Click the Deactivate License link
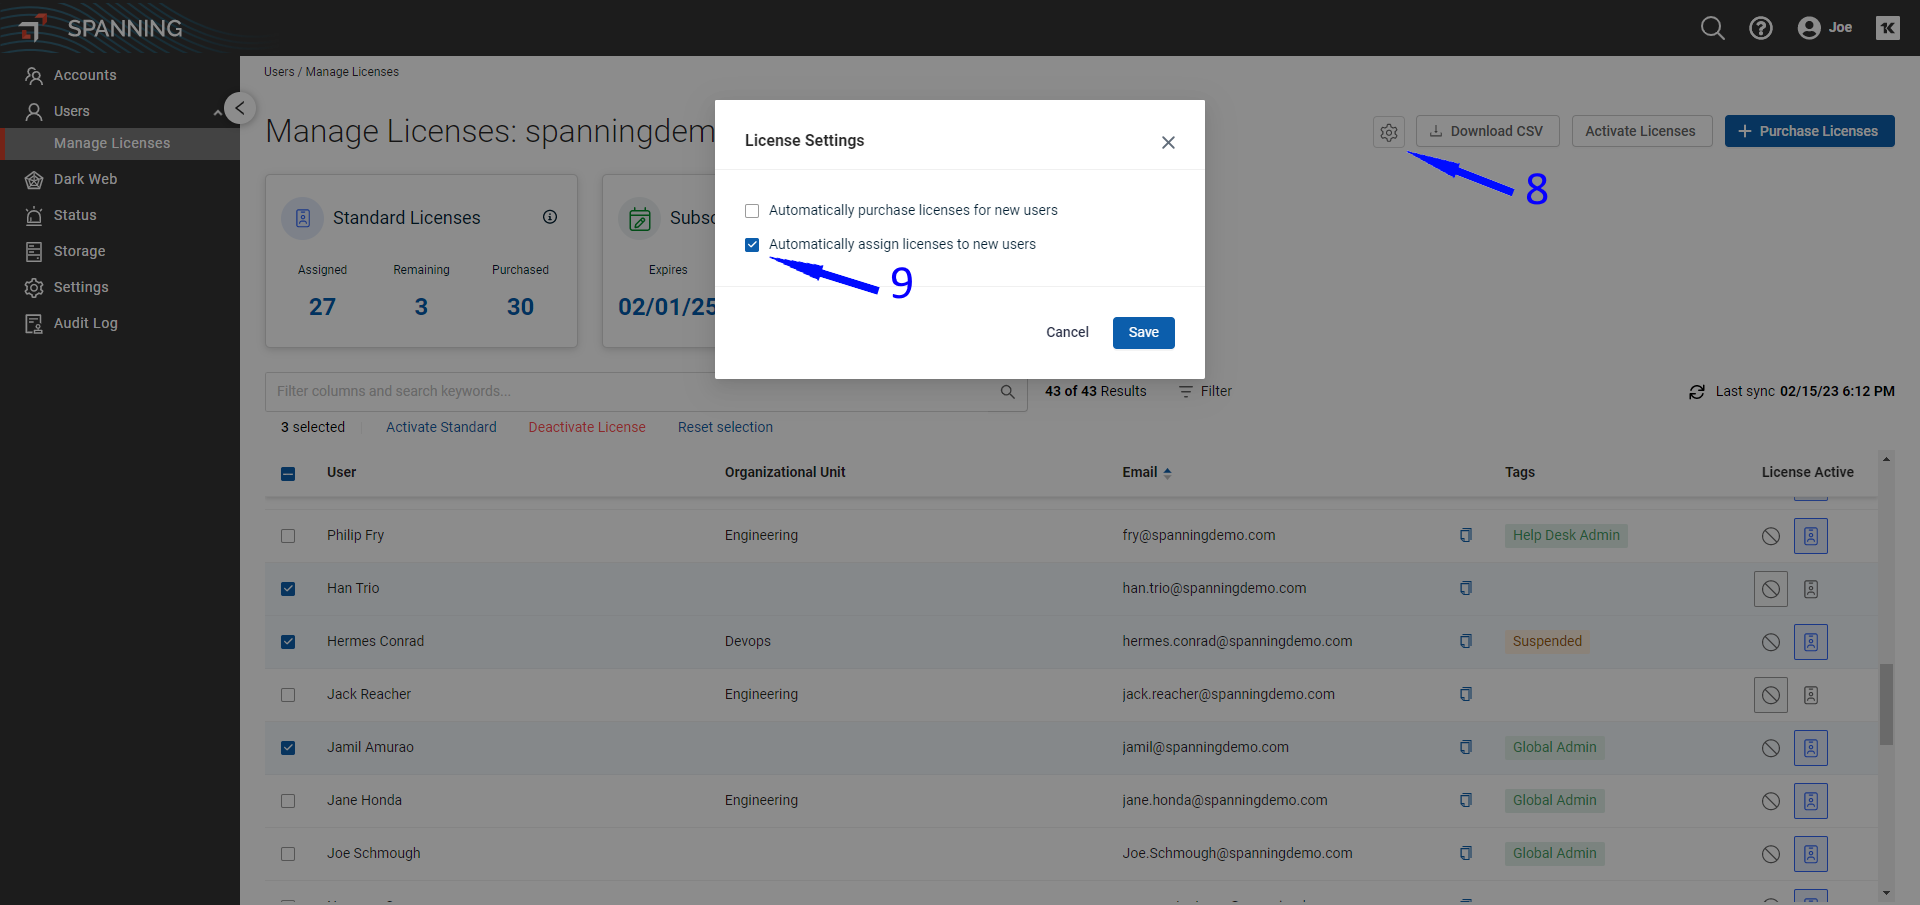The width and height of the screenshot is (1920, 905). click(x=587, y=427)
